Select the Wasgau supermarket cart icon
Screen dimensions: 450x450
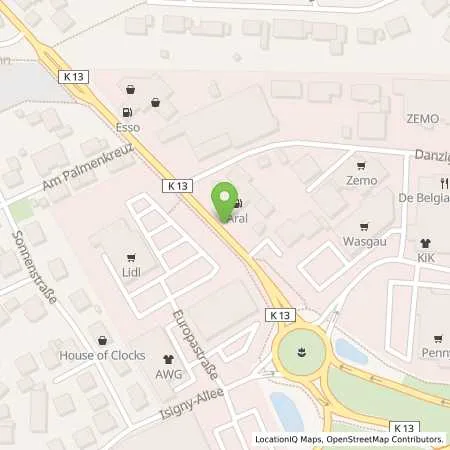click(x=364, y=227)
